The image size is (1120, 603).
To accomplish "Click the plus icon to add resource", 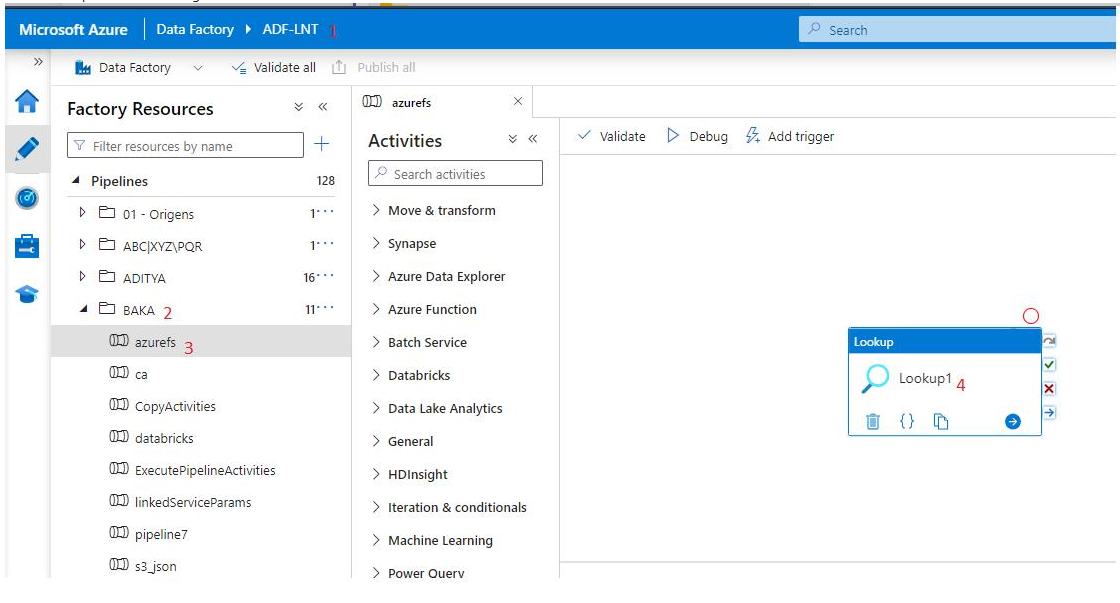I will pyautogui.click(x=321, y=144).
